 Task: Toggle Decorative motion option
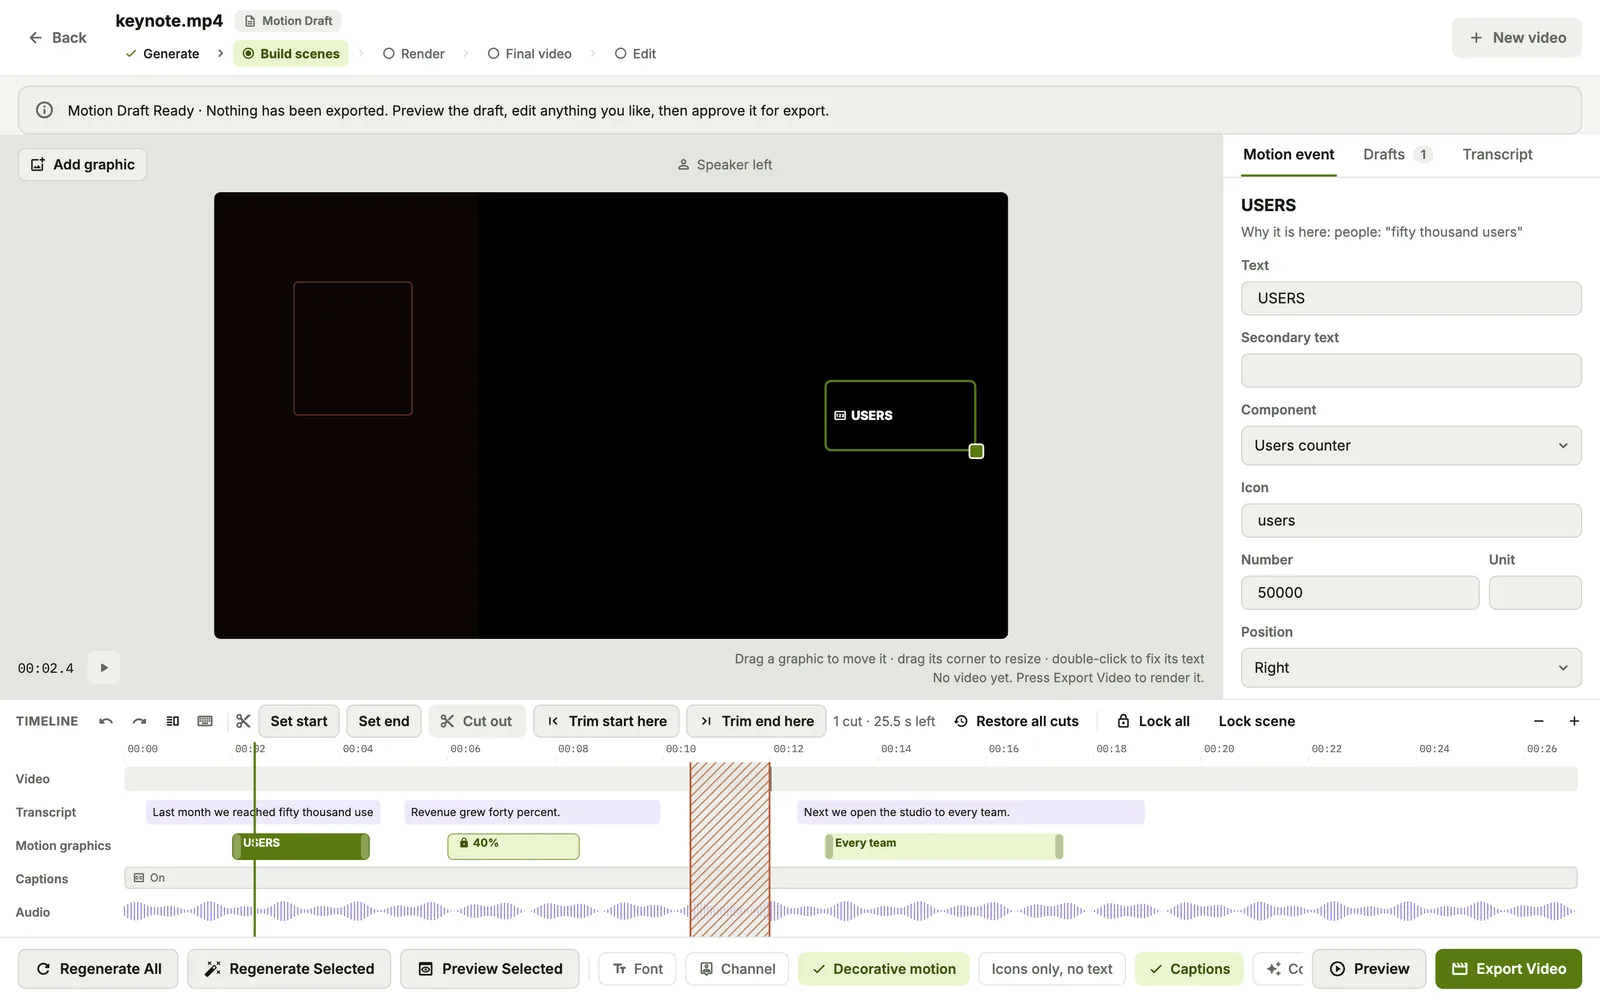click(884, 969)
